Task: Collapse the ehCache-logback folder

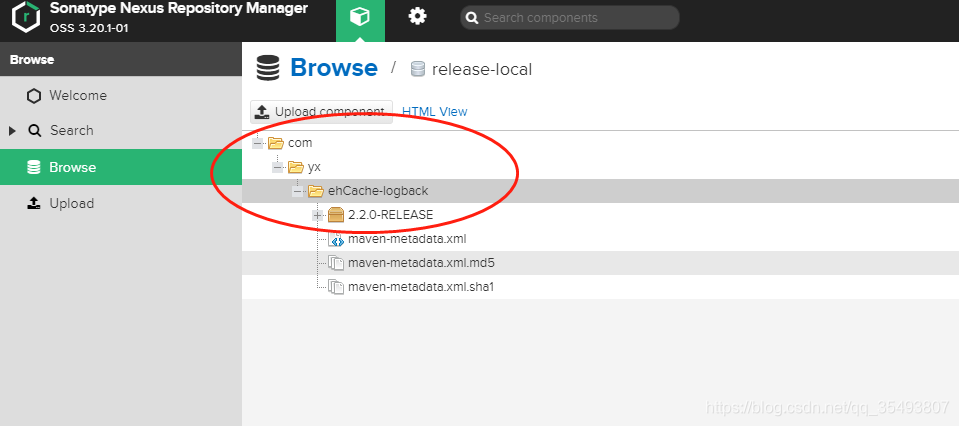Action: click(x=298, y=191)
